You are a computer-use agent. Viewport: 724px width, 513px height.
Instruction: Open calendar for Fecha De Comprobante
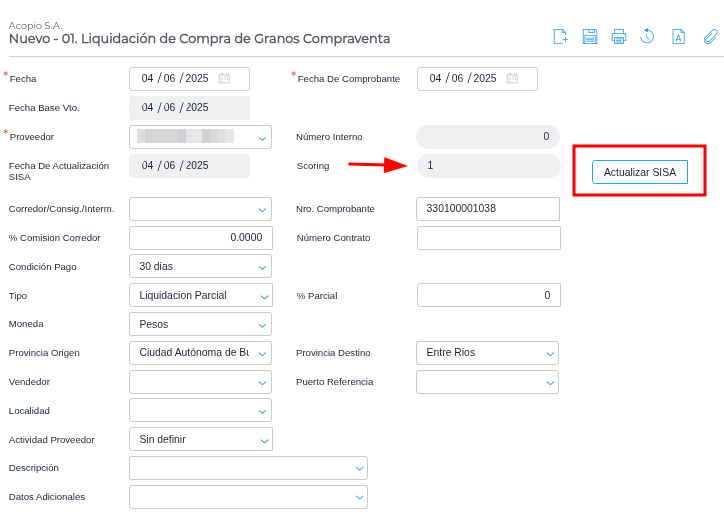pos(512,79)
